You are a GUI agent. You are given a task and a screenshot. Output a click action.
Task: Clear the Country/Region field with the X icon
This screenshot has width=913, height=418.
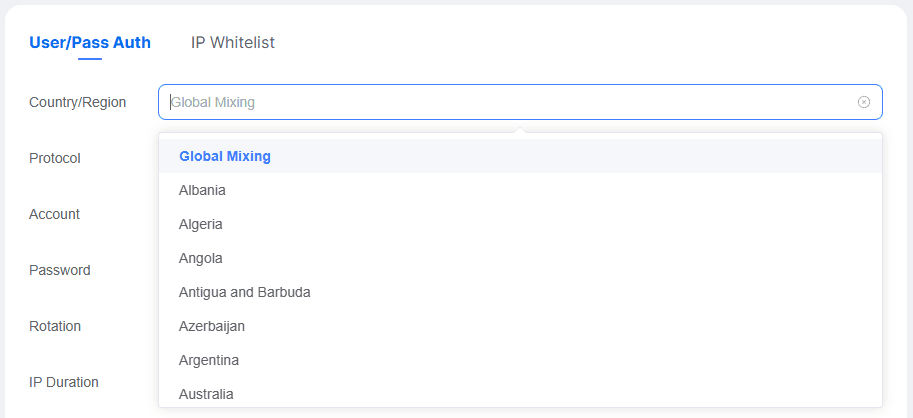point(864,102)
